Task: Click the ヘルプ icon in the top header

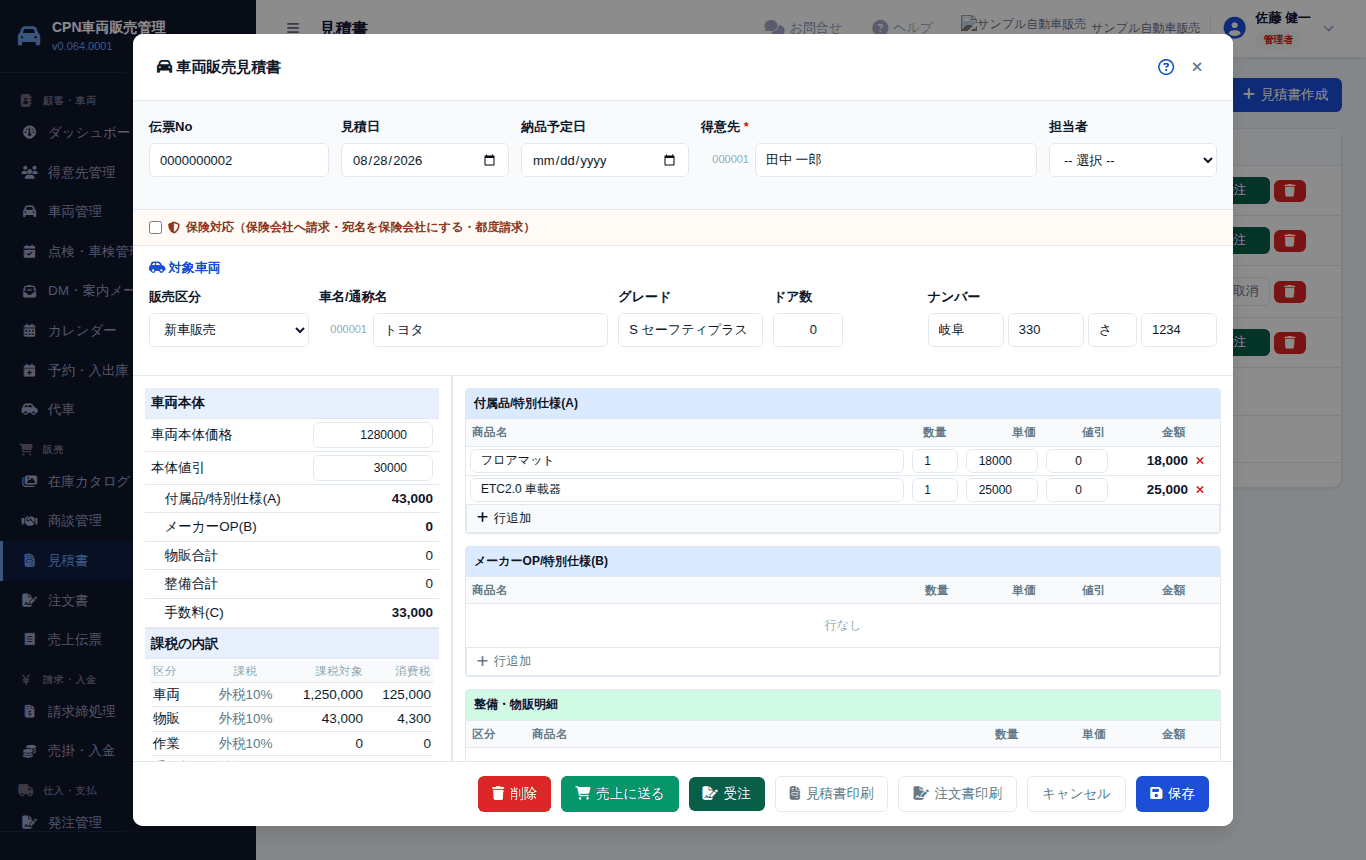Action: [x=880, y=28]
